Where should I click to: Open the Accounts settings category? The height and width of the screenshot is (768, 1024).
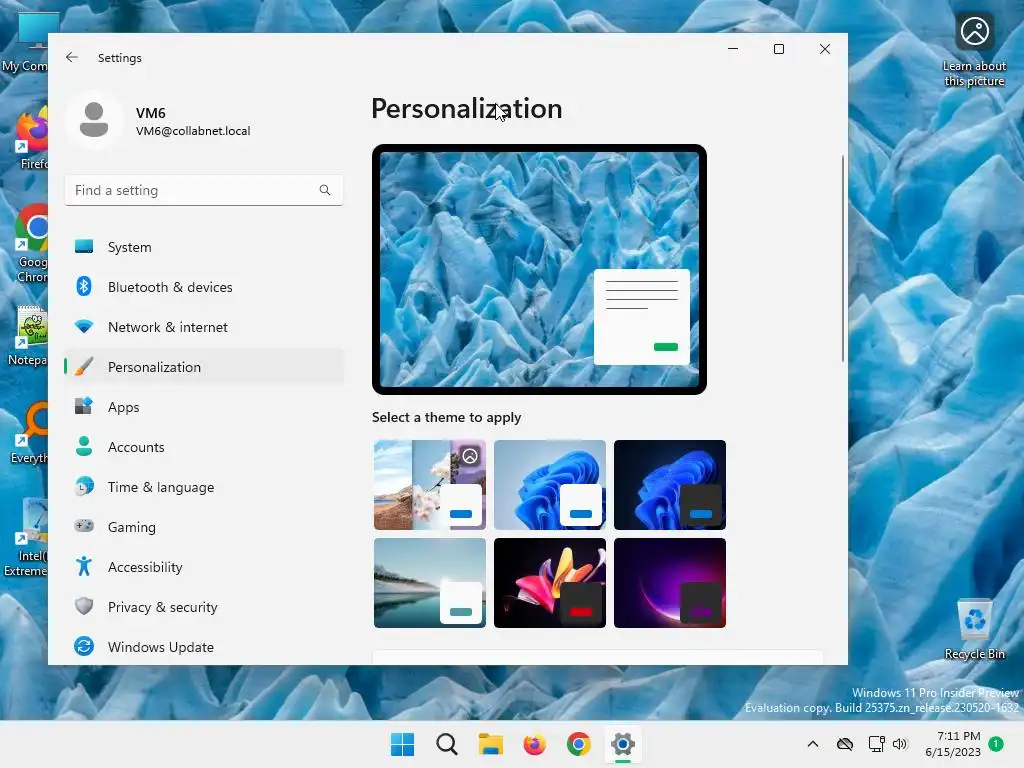pos(204,447)
